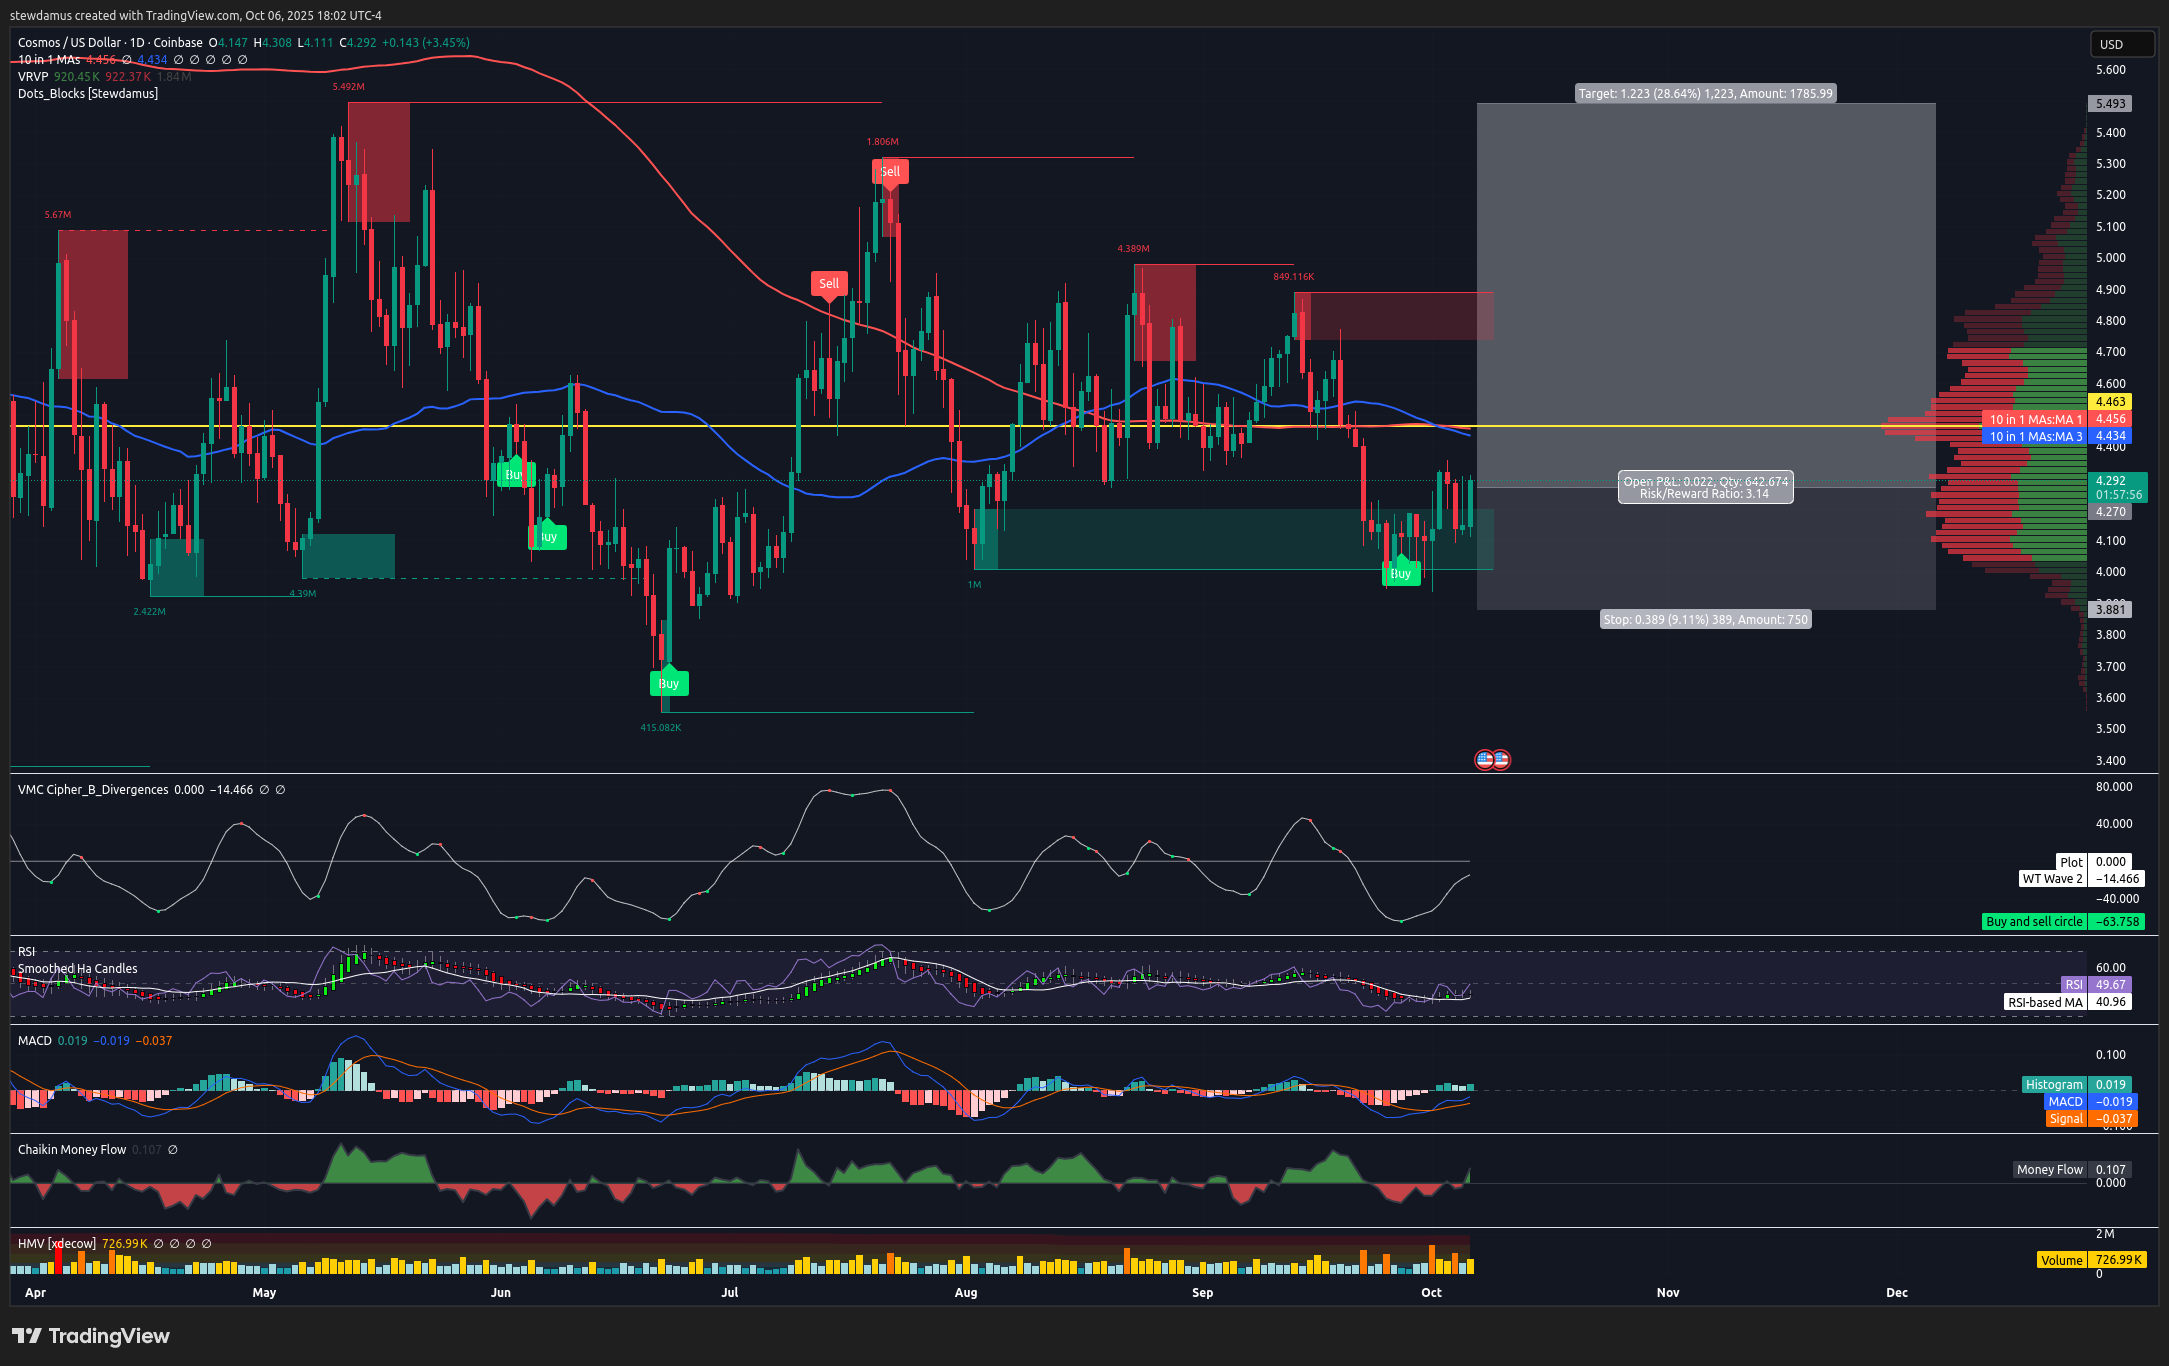Viewport: 2169px width, 1366px height.
Task: Click the latest Buy signal near October
Action: (1401, 573)
